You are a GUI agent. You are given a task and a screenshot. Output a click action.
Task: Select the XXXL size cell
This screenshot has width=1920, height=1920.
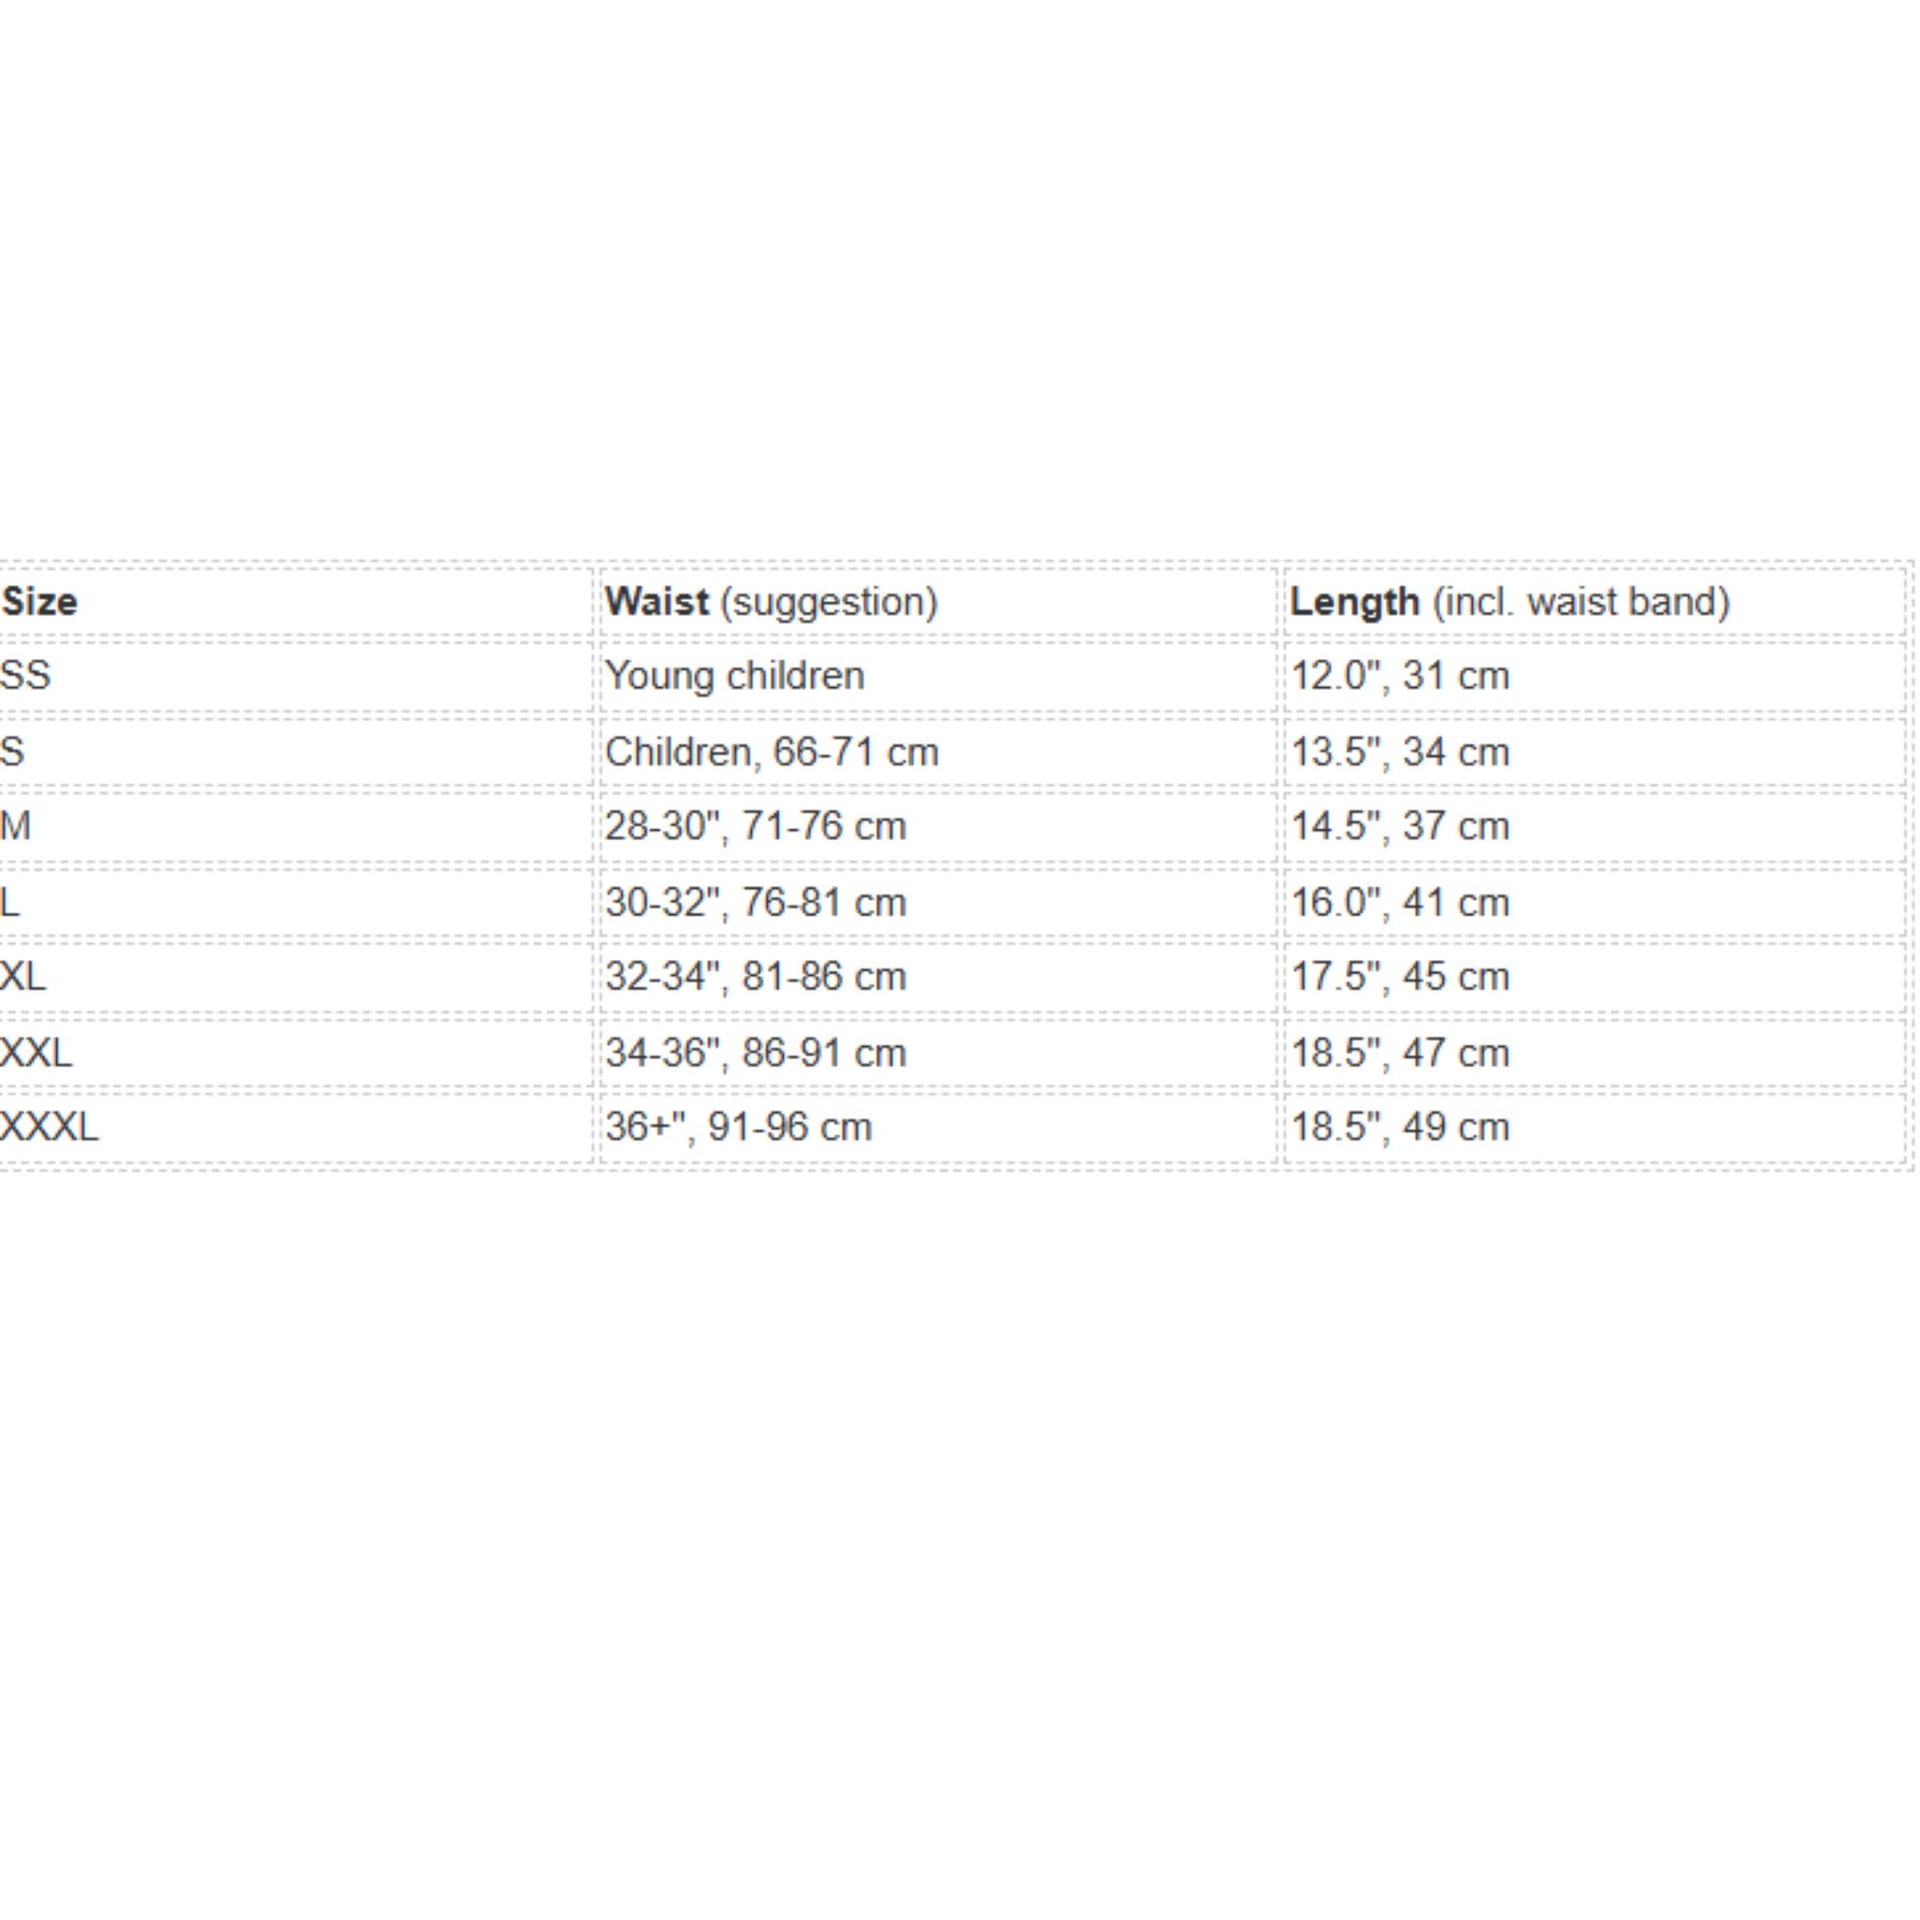coord(50,1127)
